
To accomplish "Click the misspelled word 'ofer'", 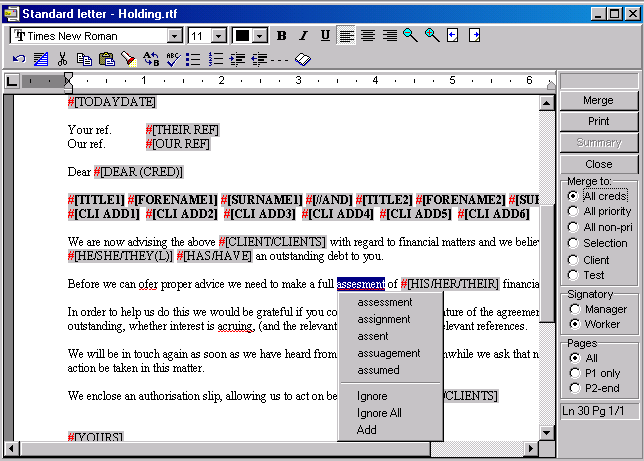I will point(148,284).
